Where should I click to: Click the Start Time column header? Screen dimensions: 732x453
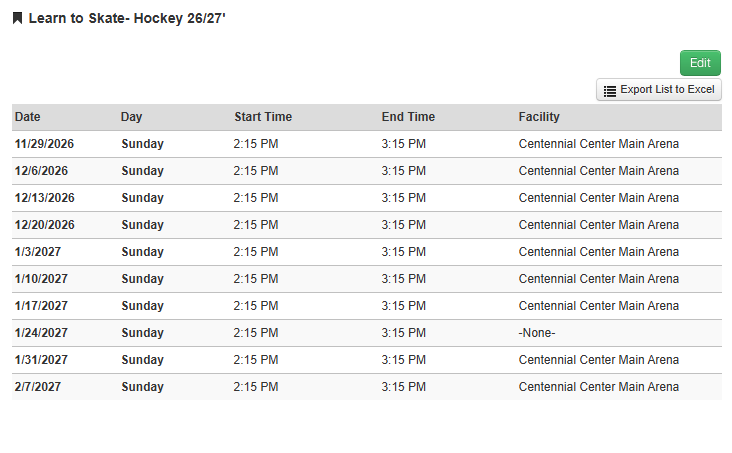[x=263, y=117]
